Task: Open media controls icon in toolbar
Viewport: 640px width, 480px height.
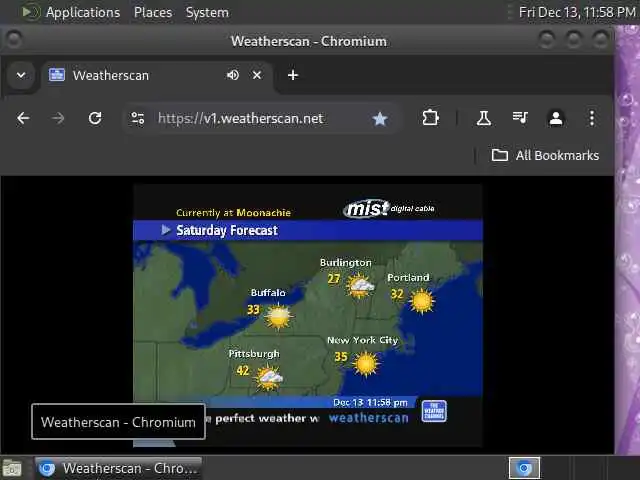Action: point(520,118)
